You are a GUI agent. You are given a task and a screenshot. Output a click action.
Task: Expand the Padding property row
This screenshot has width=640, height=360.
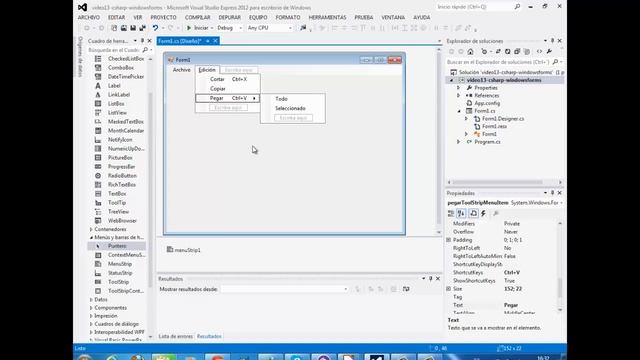click(x=449, y=240)
